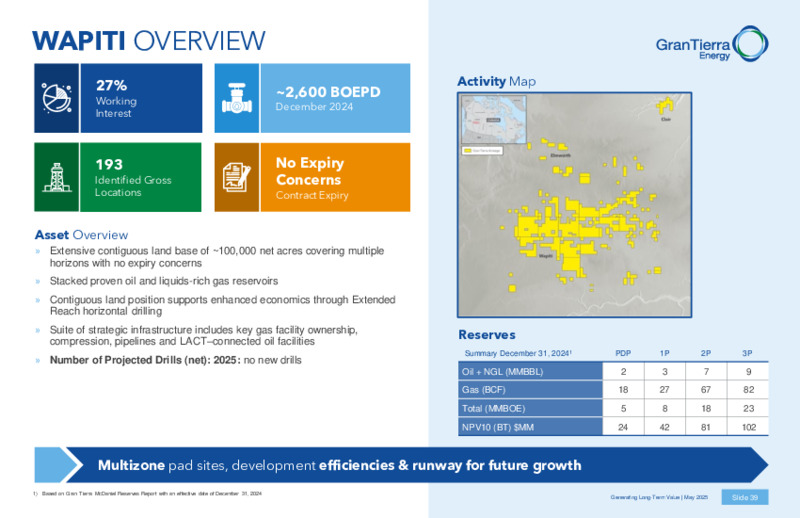Click the Slide 39 label box

pos(745,497)
